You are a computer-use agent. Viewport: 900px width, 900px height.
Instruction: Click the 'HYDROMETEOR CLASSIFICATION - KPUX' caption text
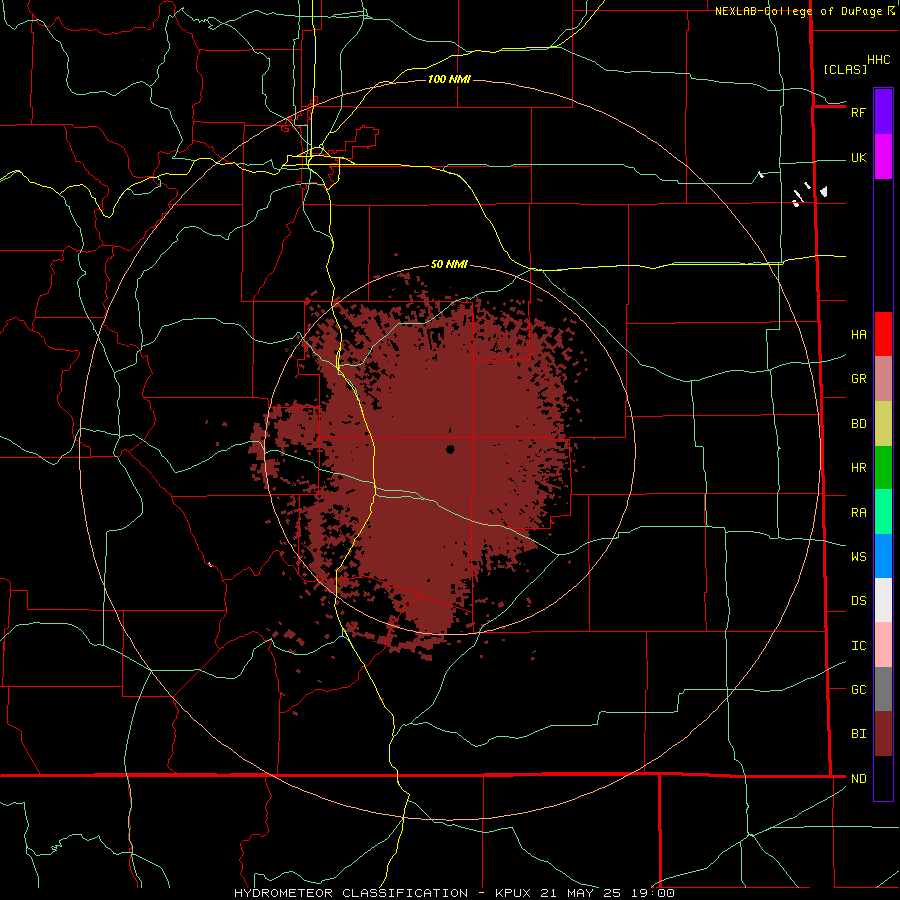pyautogui.click(x=382, y=893)
